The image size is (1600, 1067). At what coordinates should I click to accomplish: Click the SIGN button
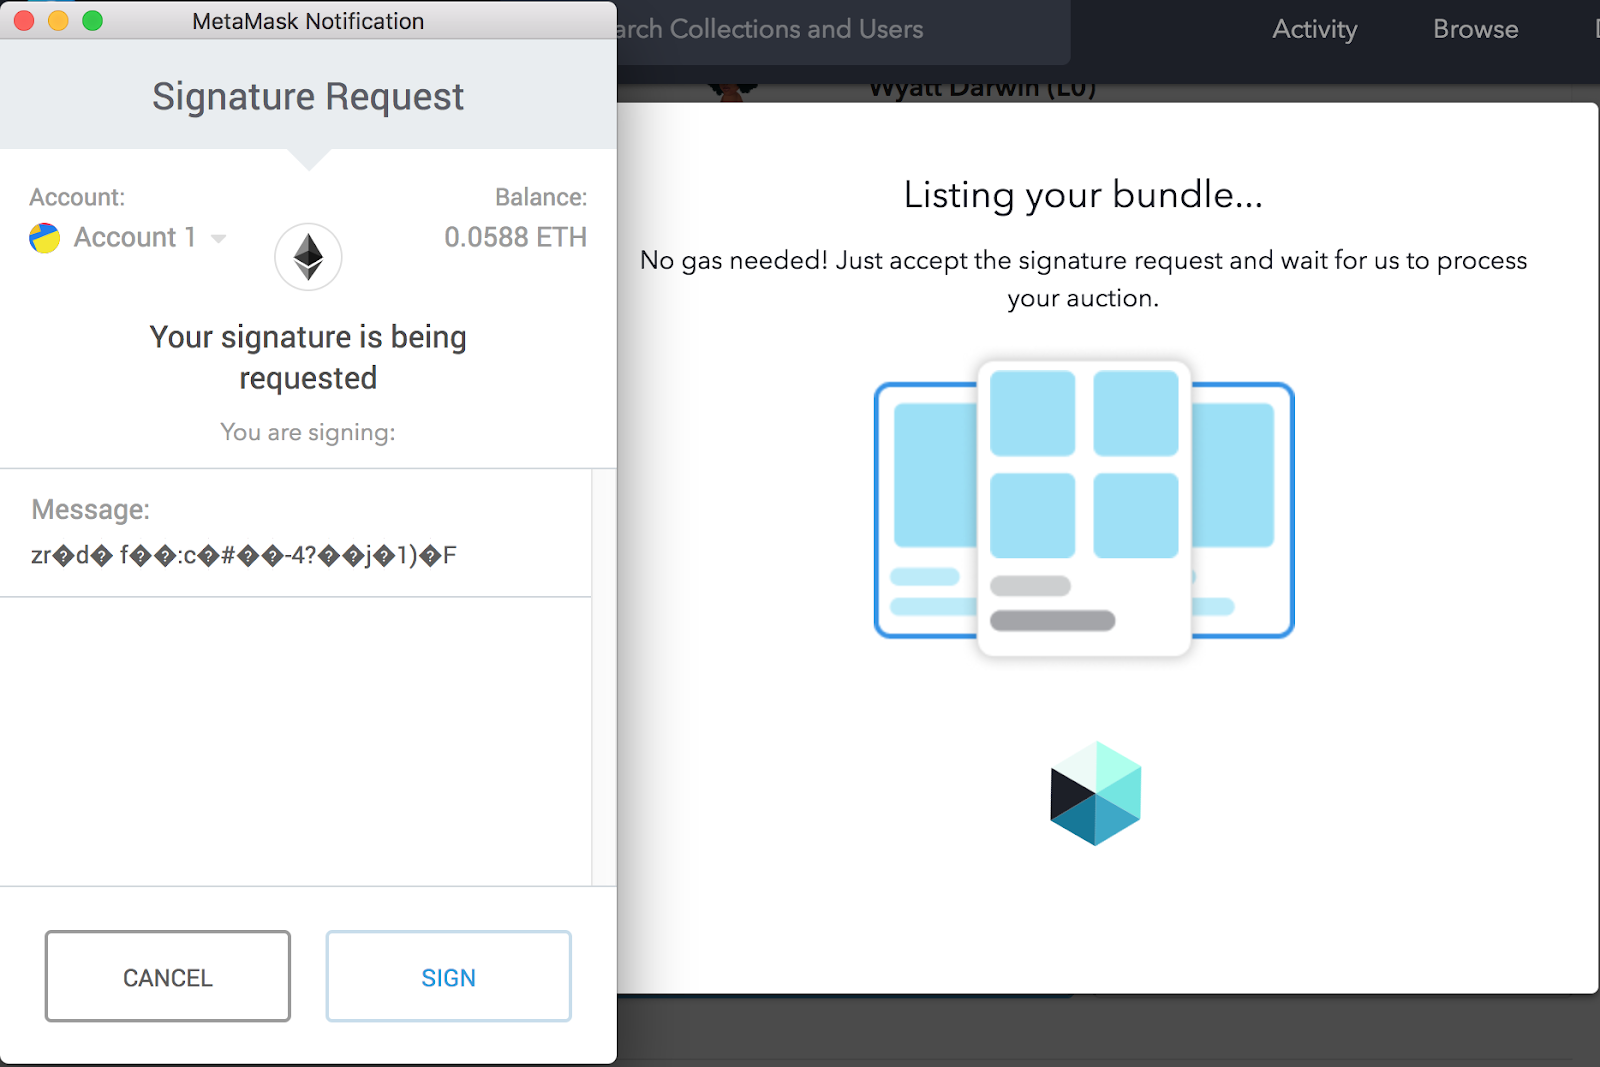448,976
